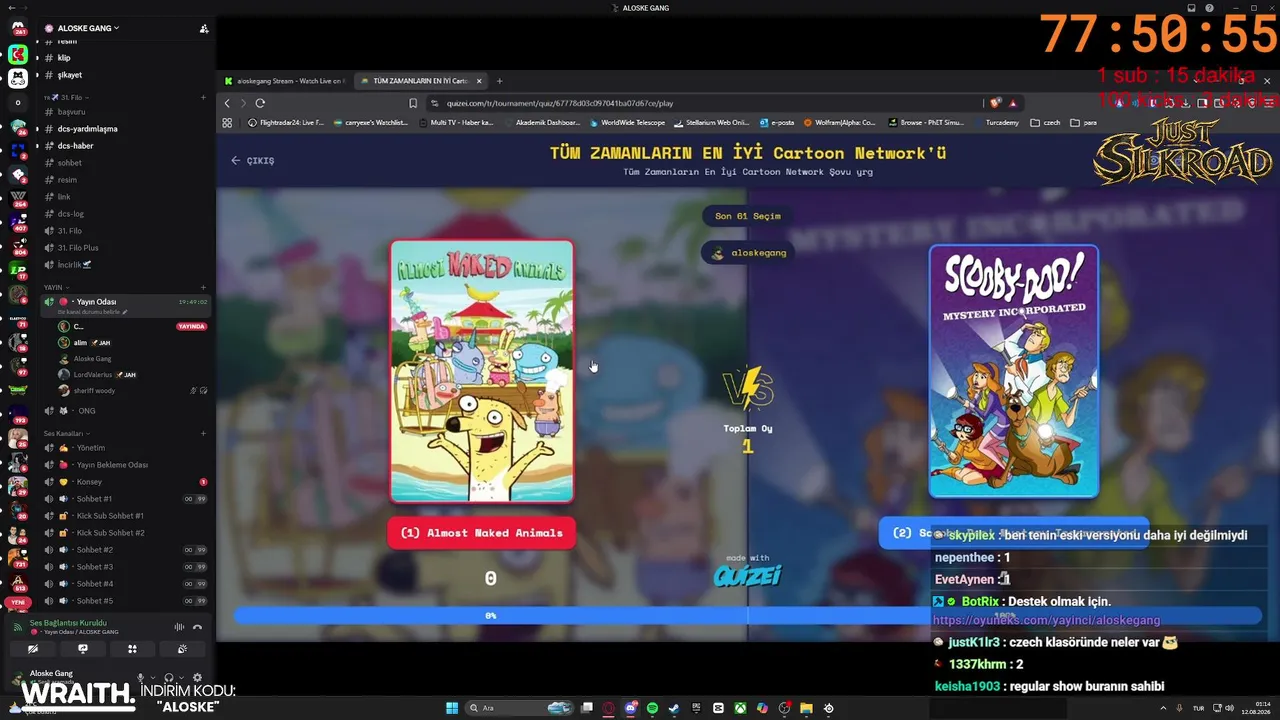Open Flightradar24 bookmark
Screen dimensions: 1280x720
pos(285,123)
